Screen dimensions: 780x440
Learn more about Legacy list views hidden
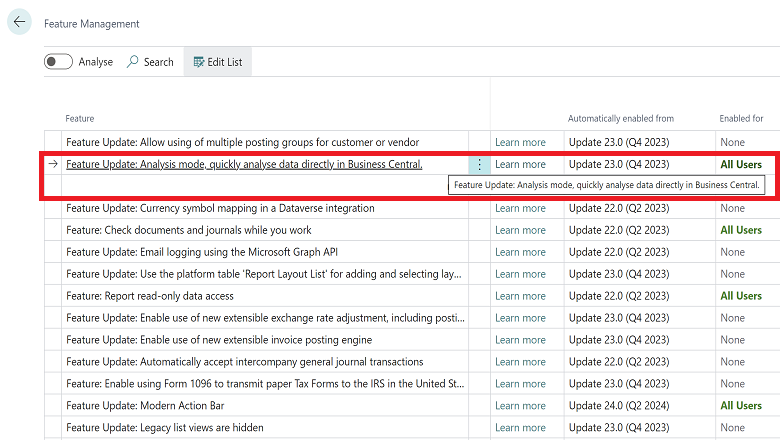tap(520, 428)
